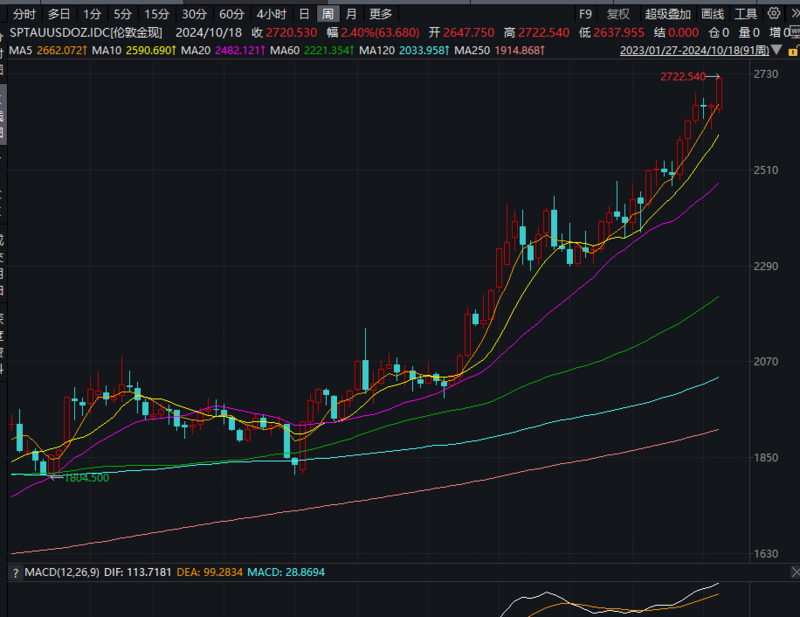Screen dimensions: 800x617
Task: Open 超级叠加 overlay menu
Action: pyautogui.click(x=668, y=14)
